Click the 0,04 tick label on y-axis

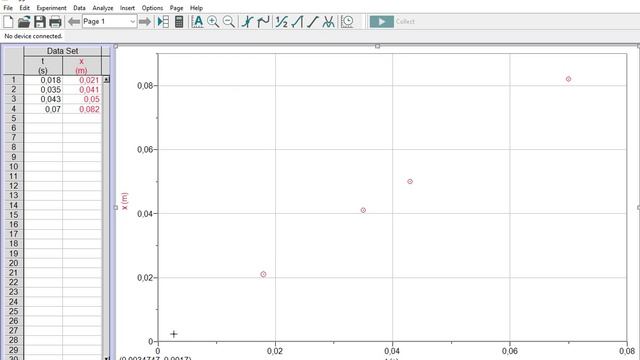point(144,213)
